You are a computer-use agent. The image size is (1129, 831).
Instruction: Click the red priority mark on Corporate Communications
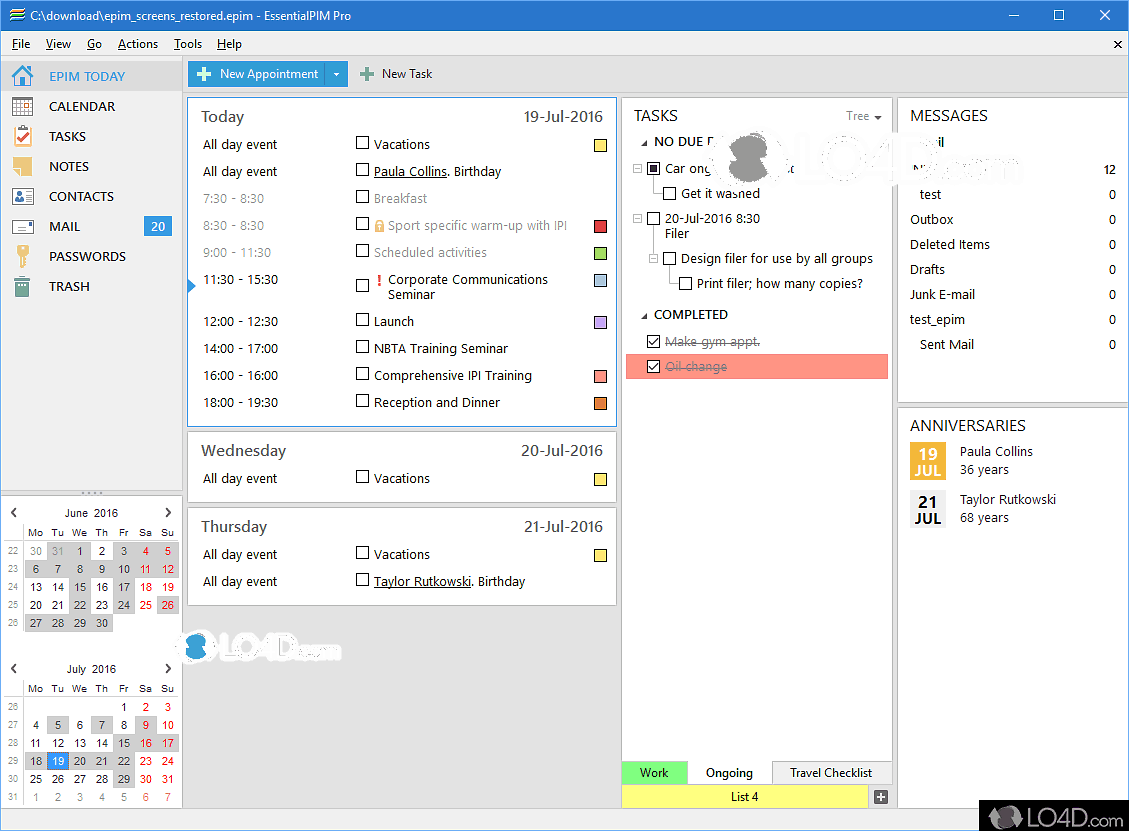[379, 280]
